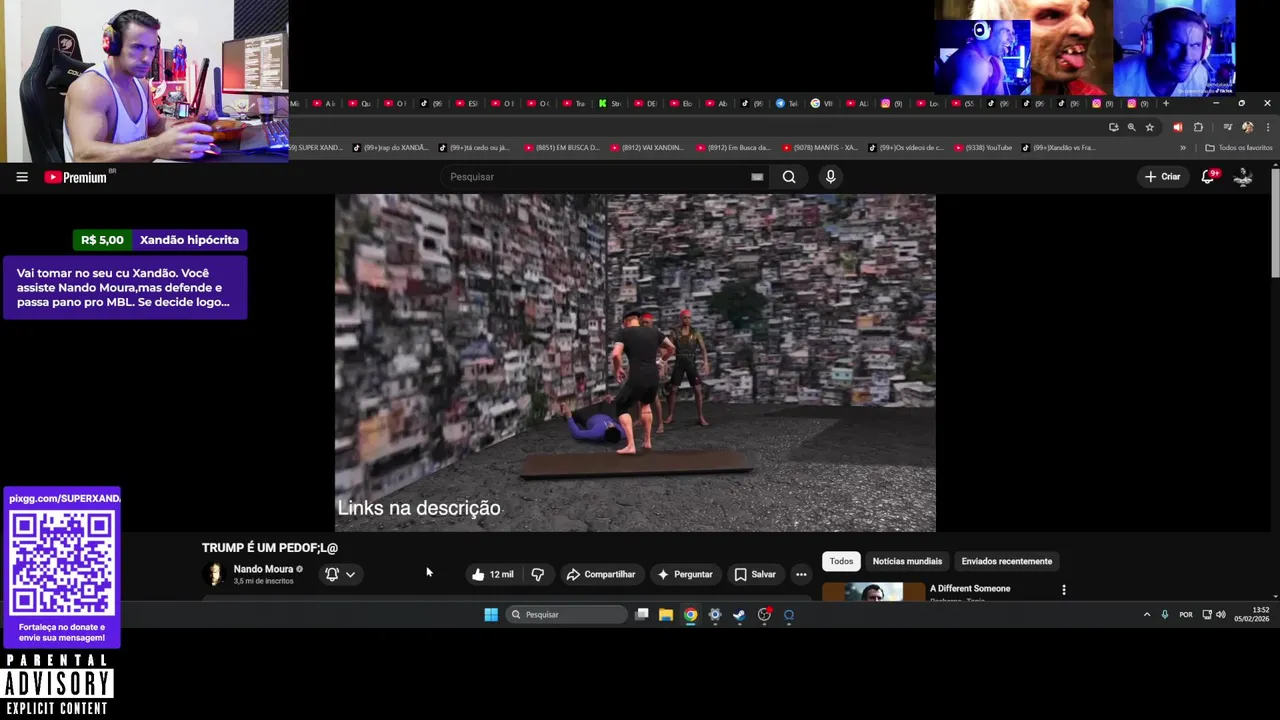Select the Enviados recentemente filter chip
Viewport: 1280px width, 720px height.
[x=1007, y=561]
